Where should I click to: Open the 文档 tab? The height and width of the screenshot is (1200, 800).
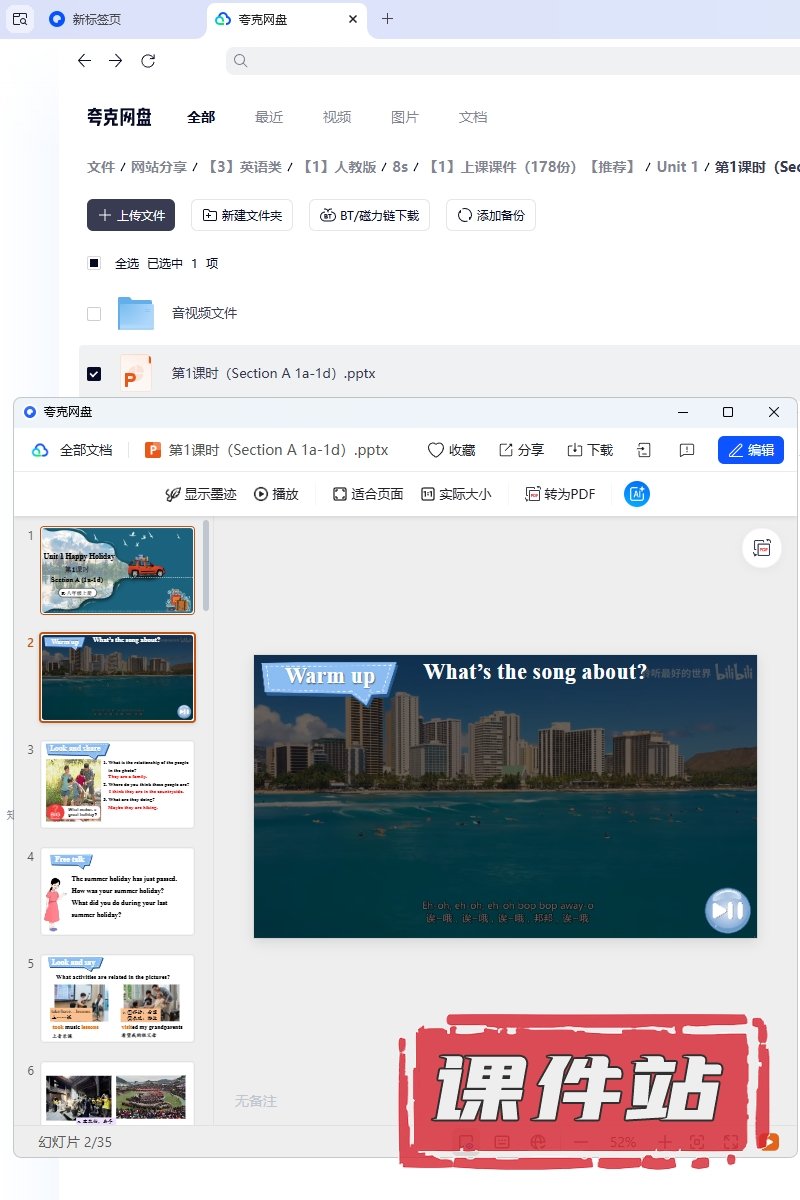(473, 117)
